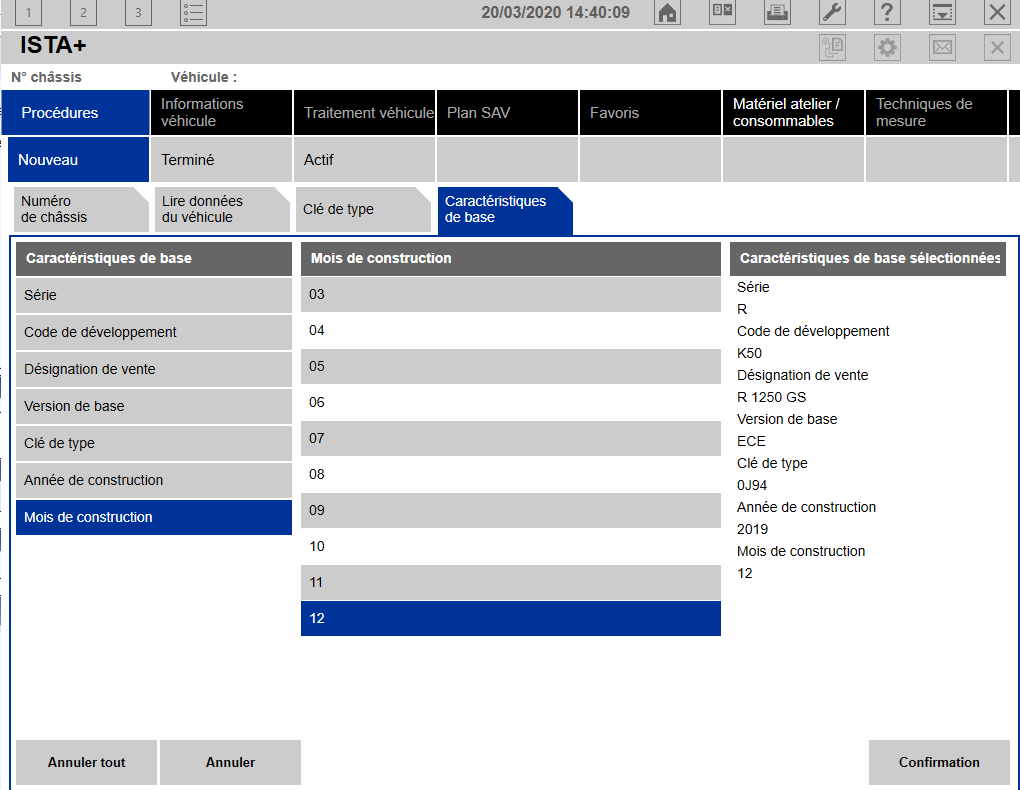Click the split-window compare icon in the top bar
This screenshot has height=790, width=1020.
pyautogui.click(x=722, y=13)
